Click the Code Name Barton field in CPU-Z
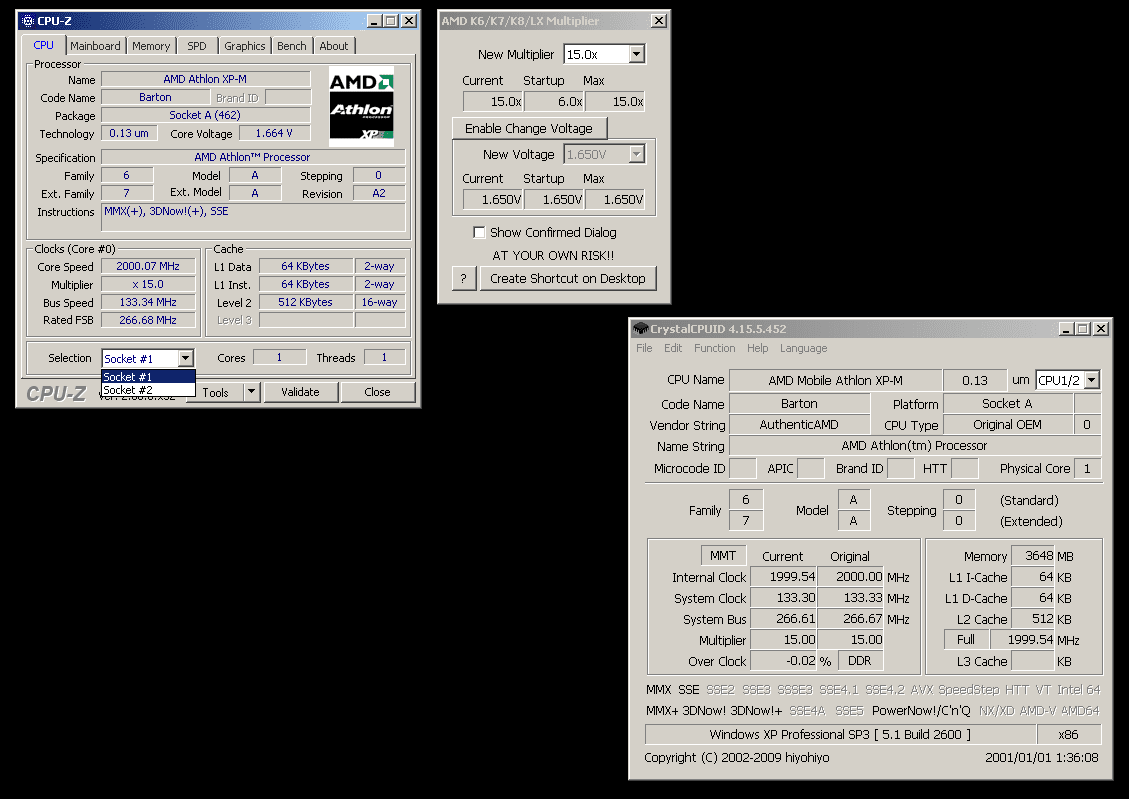The height and width of the screenshot is (799, 1129). coord(156,97)
